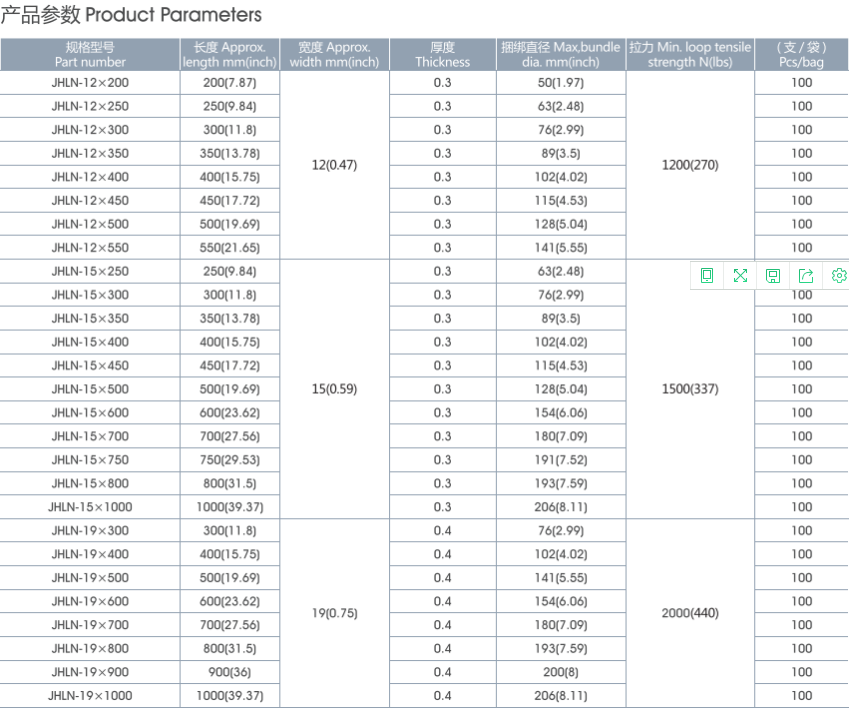
Task: Click the share export arrow icon
Action: [806, 276]
